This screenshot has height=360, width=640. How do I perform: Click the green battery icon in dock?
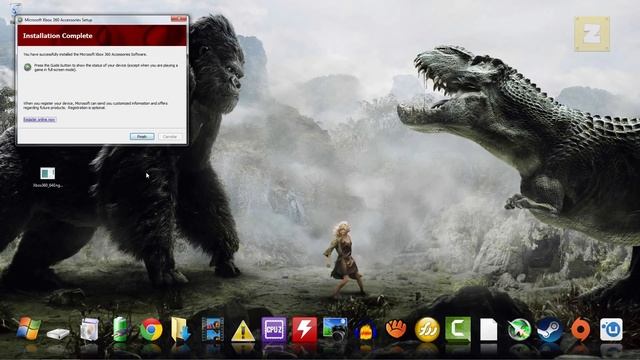[120, 329]
